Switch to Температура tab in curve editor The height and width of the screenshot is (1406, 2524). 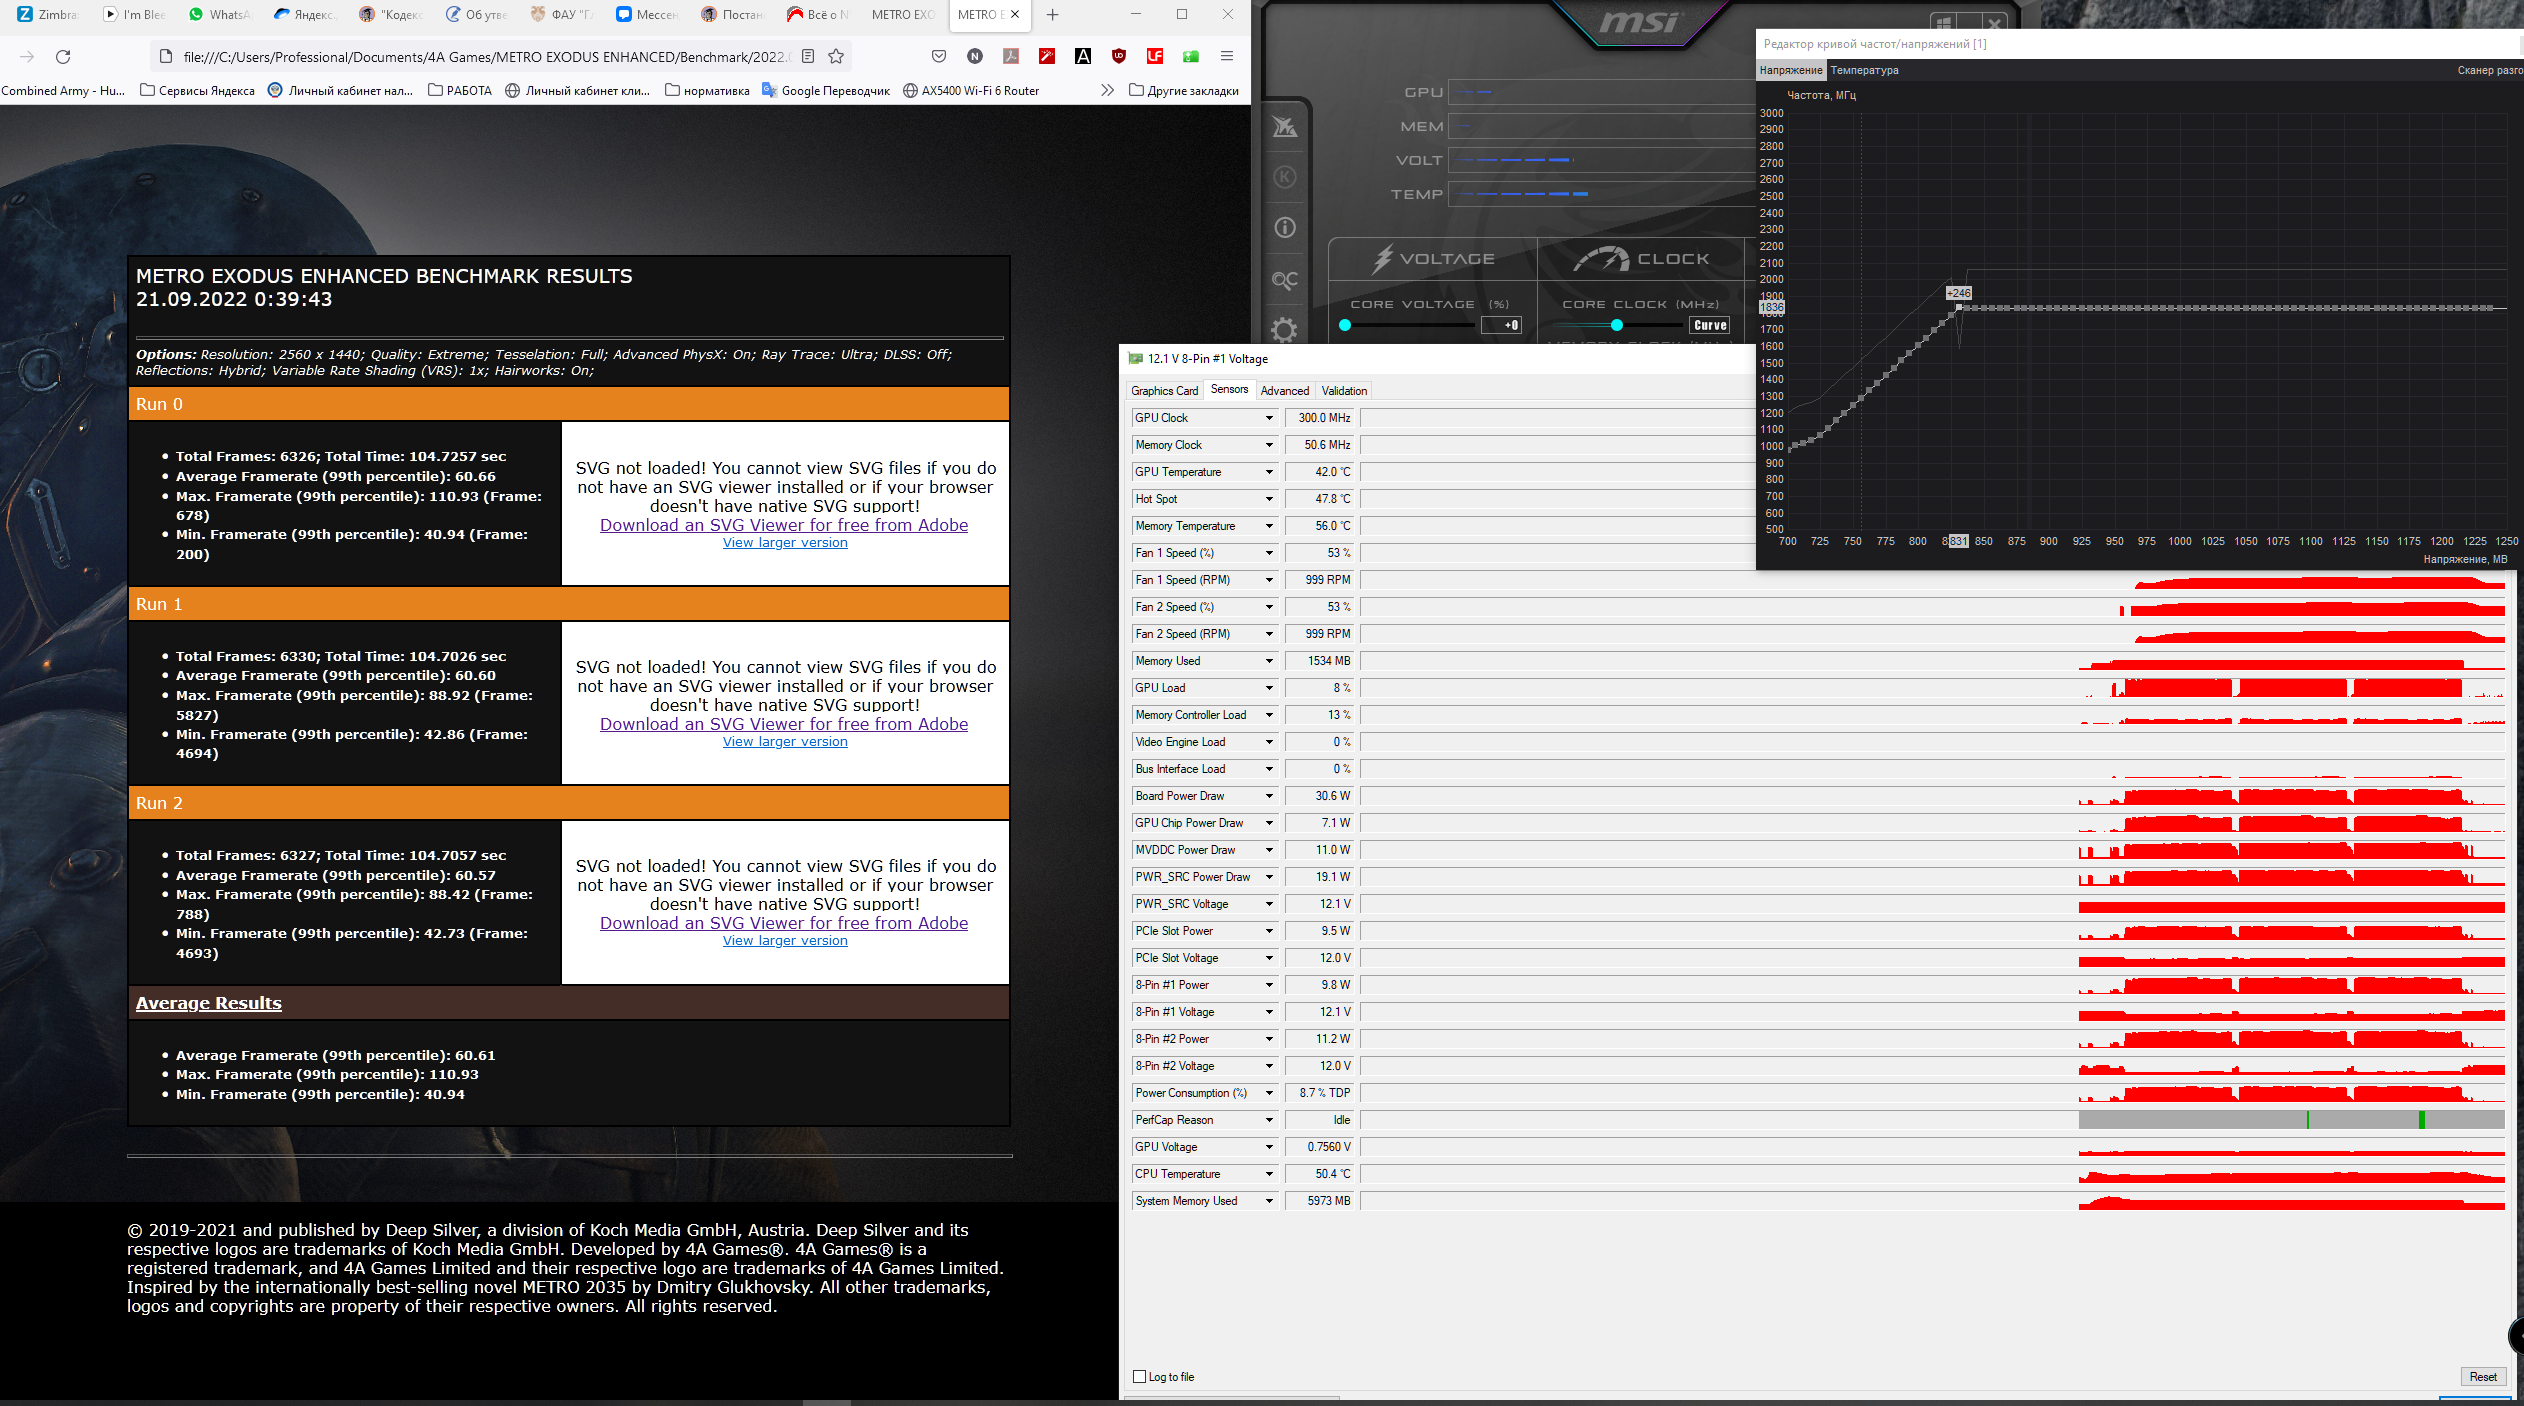coord(1864,70)
